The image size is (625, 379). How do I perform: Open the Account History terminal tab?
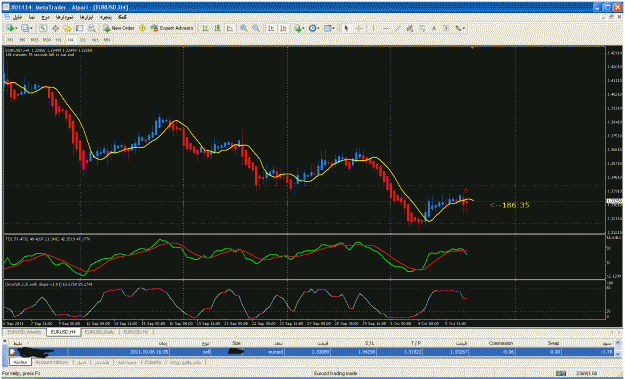point(52,362)
